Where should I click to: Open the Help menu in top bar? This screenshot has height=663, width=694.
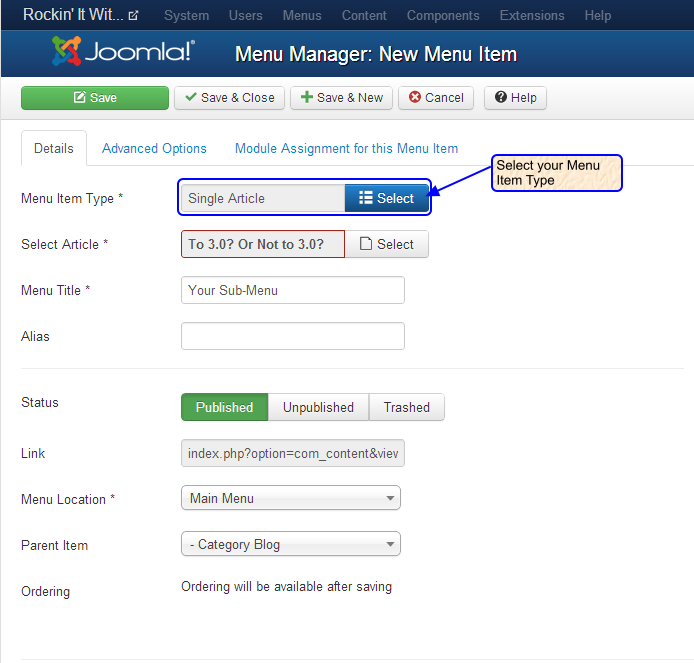598,15
